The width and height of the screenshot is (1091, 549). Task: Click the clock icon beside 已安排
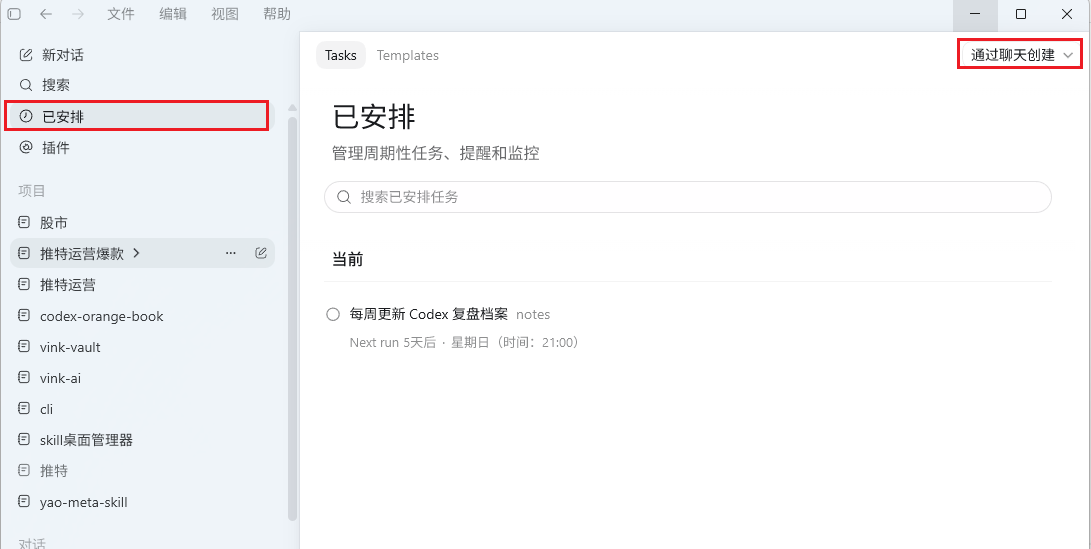point(26,116)
